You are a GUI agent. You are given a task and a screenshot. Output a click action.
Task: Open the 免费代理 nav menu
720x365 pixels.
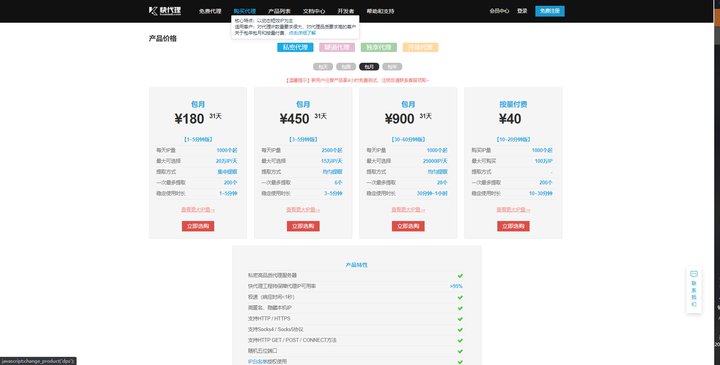pos(210,11)
